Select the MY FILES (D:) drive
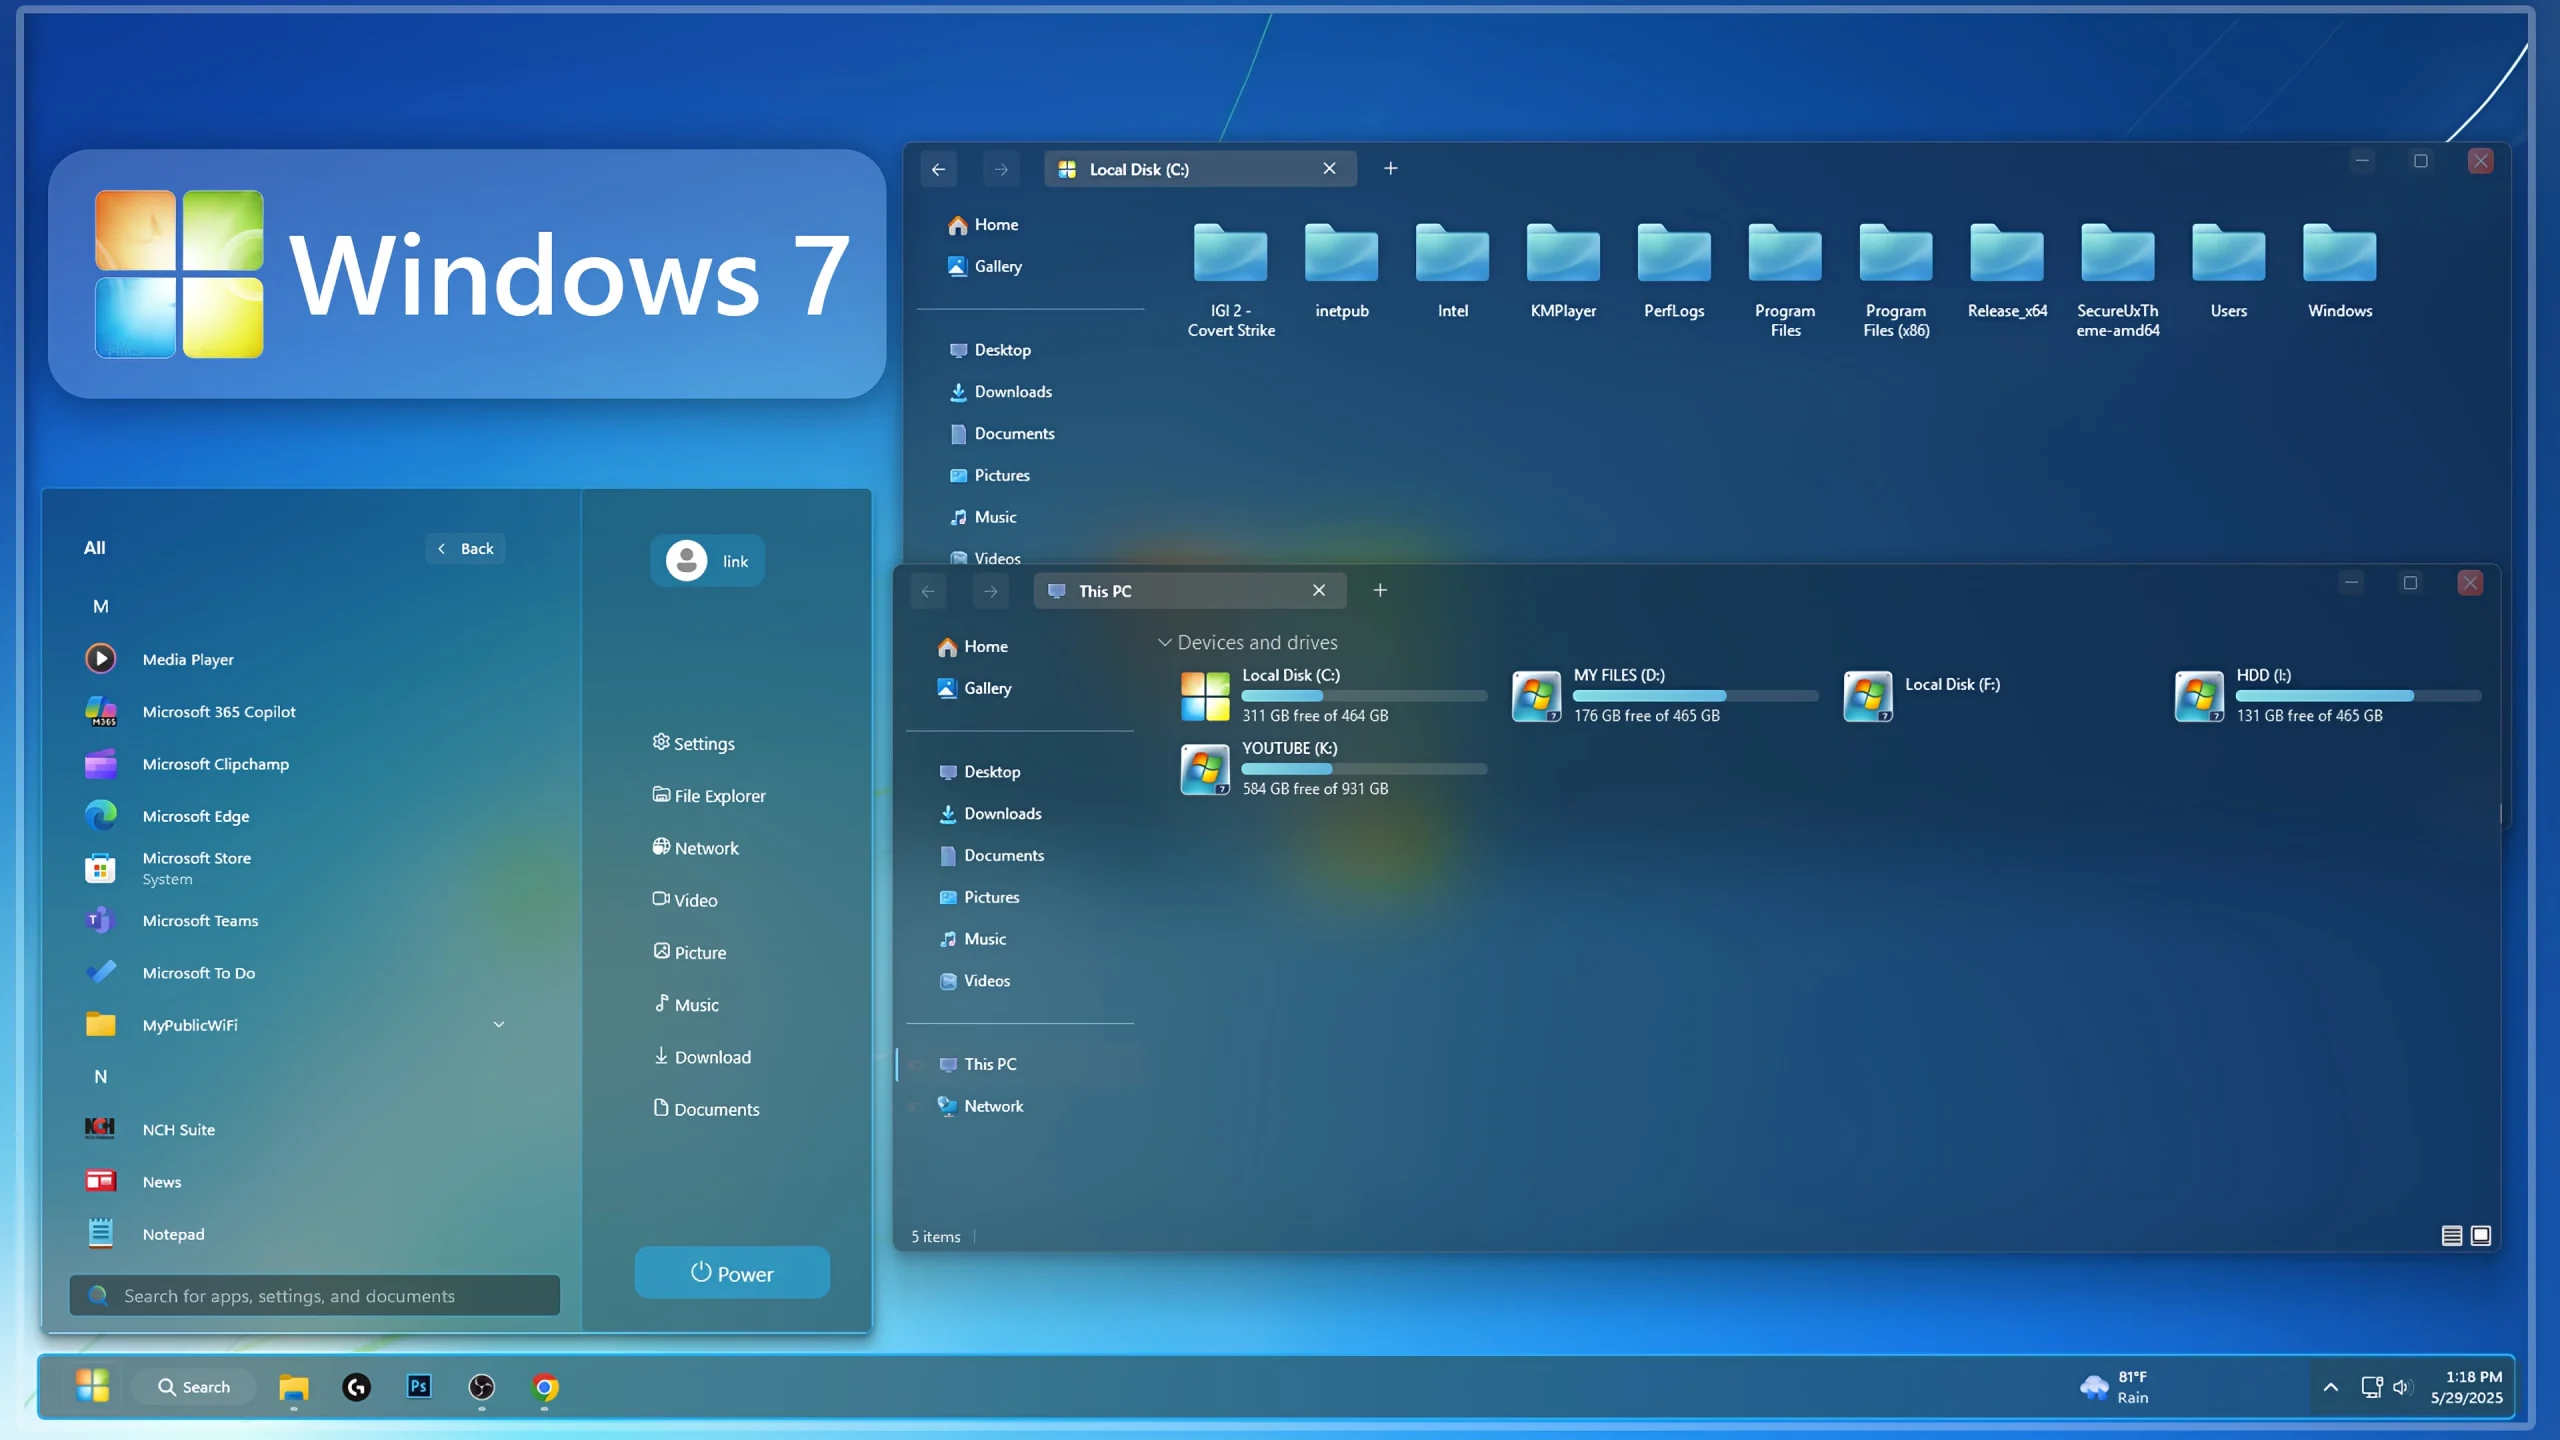The height and width of the screenshot is (1440, 2560). (1664, 695)
